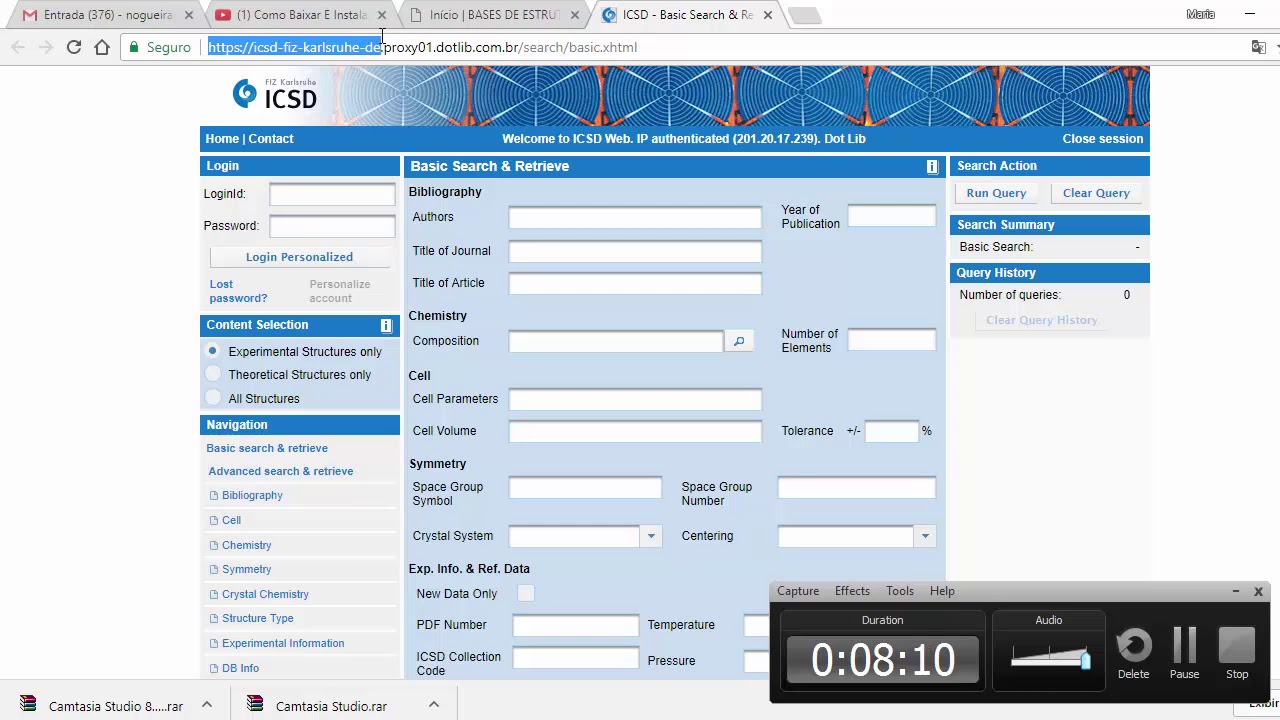The width and height of the screenshot is (1280, 720).
Task: Open Basic search & retrieve navigation link
Action: (x=267, y=448)
